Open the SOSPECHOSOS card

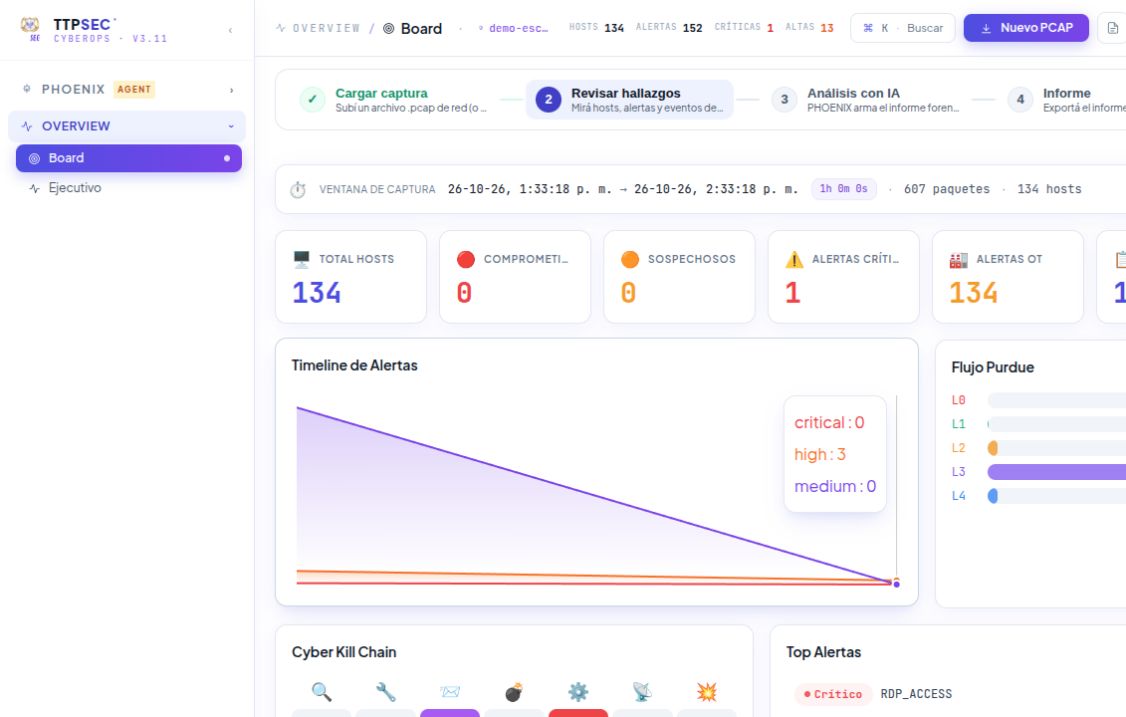[x=679, y=277]
